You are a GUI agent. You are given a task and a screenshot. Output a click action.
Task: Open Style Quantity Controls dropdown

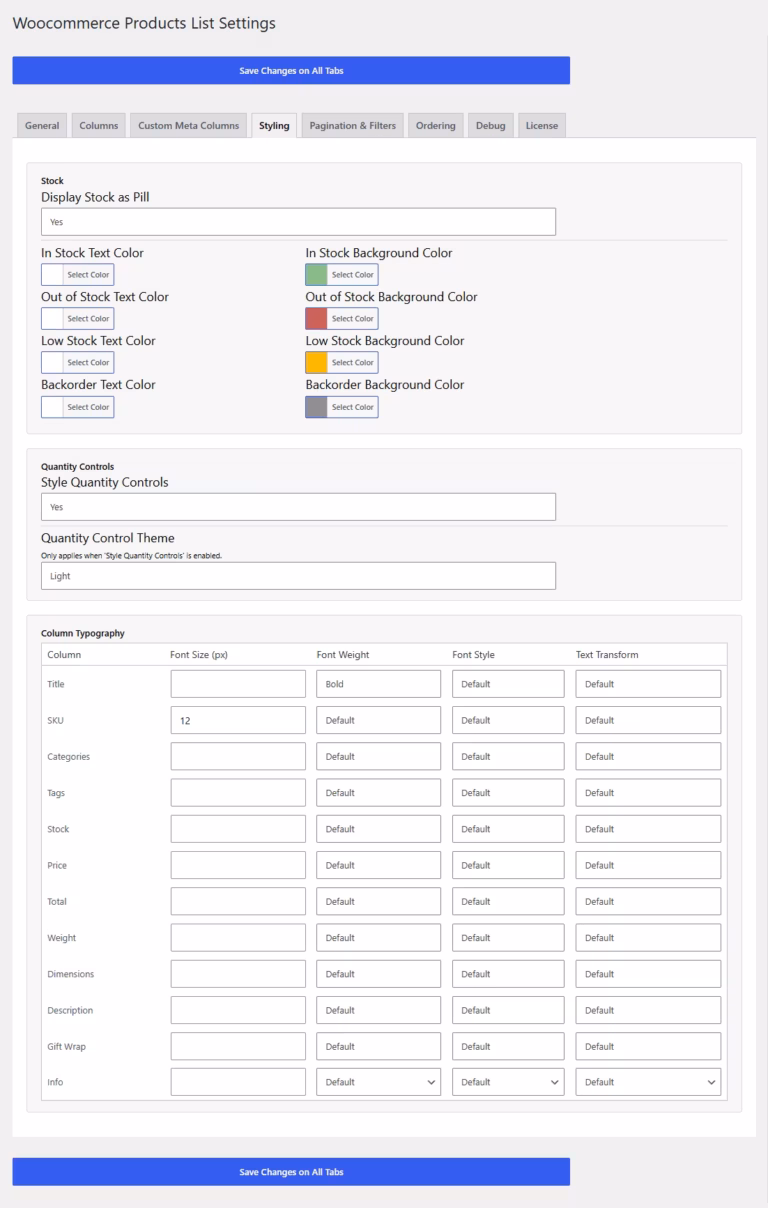click(x=298, y=507)
